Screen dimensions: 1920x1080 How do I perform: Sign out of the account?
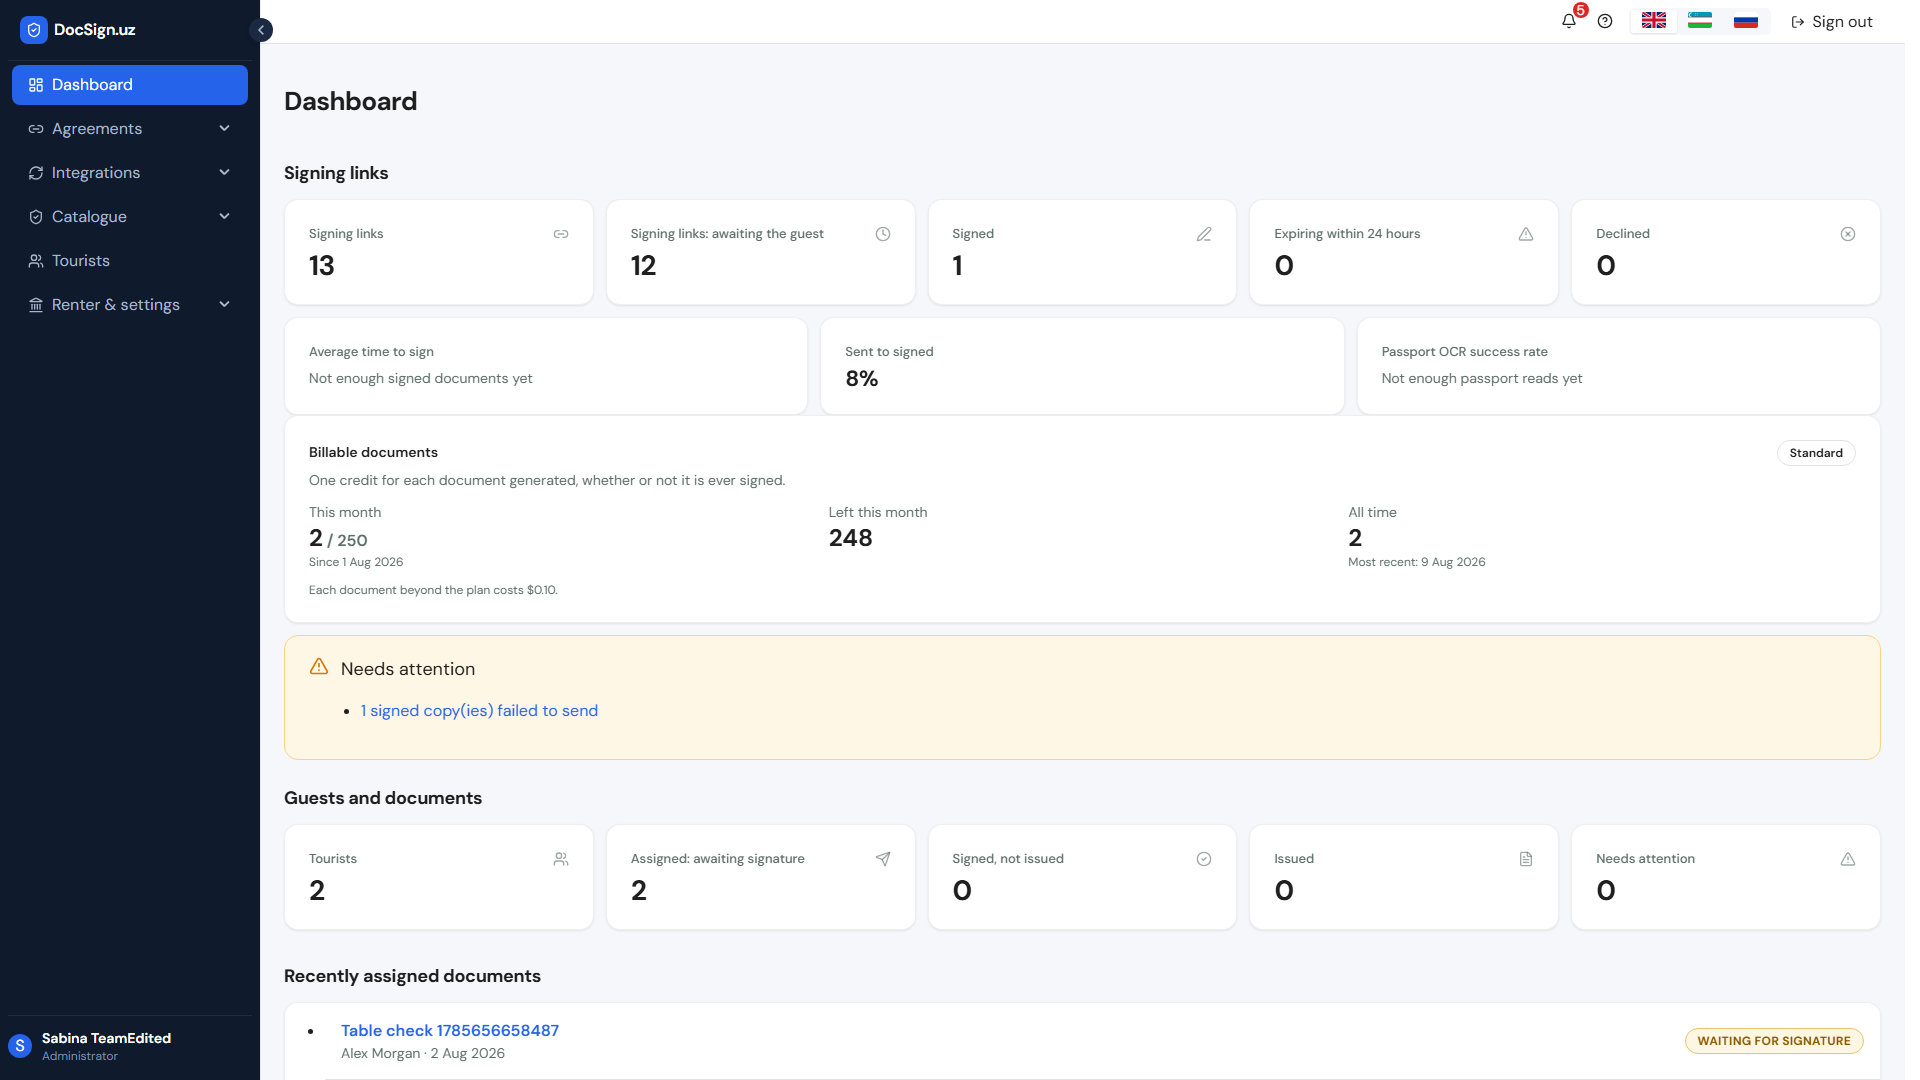coord(1832,22)
